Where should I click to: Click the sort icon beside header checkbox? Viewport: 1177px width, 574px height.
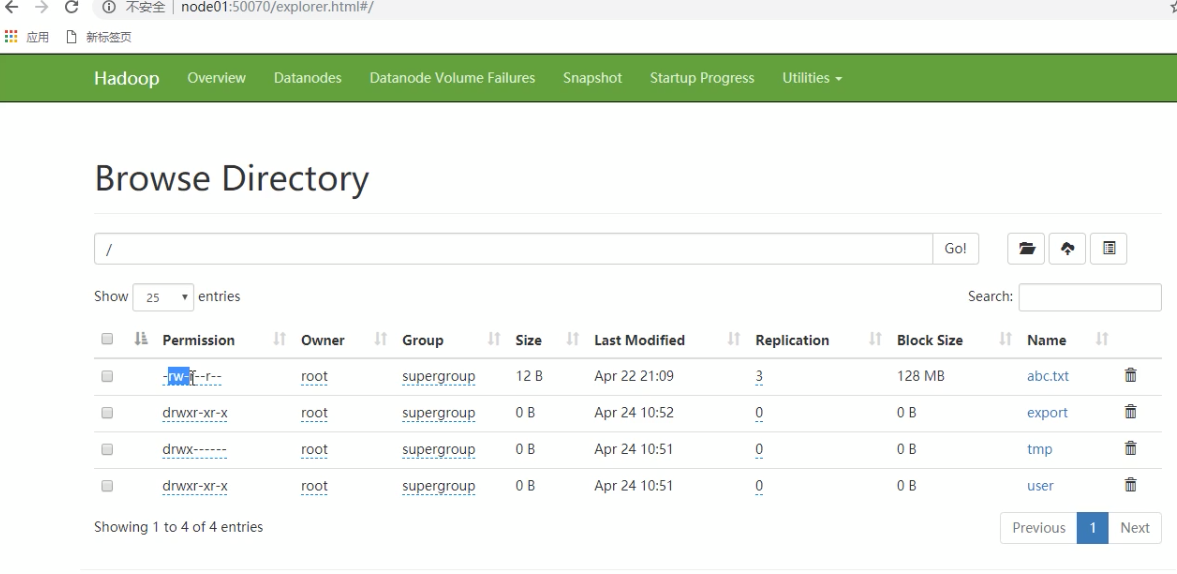pos(141,339)
